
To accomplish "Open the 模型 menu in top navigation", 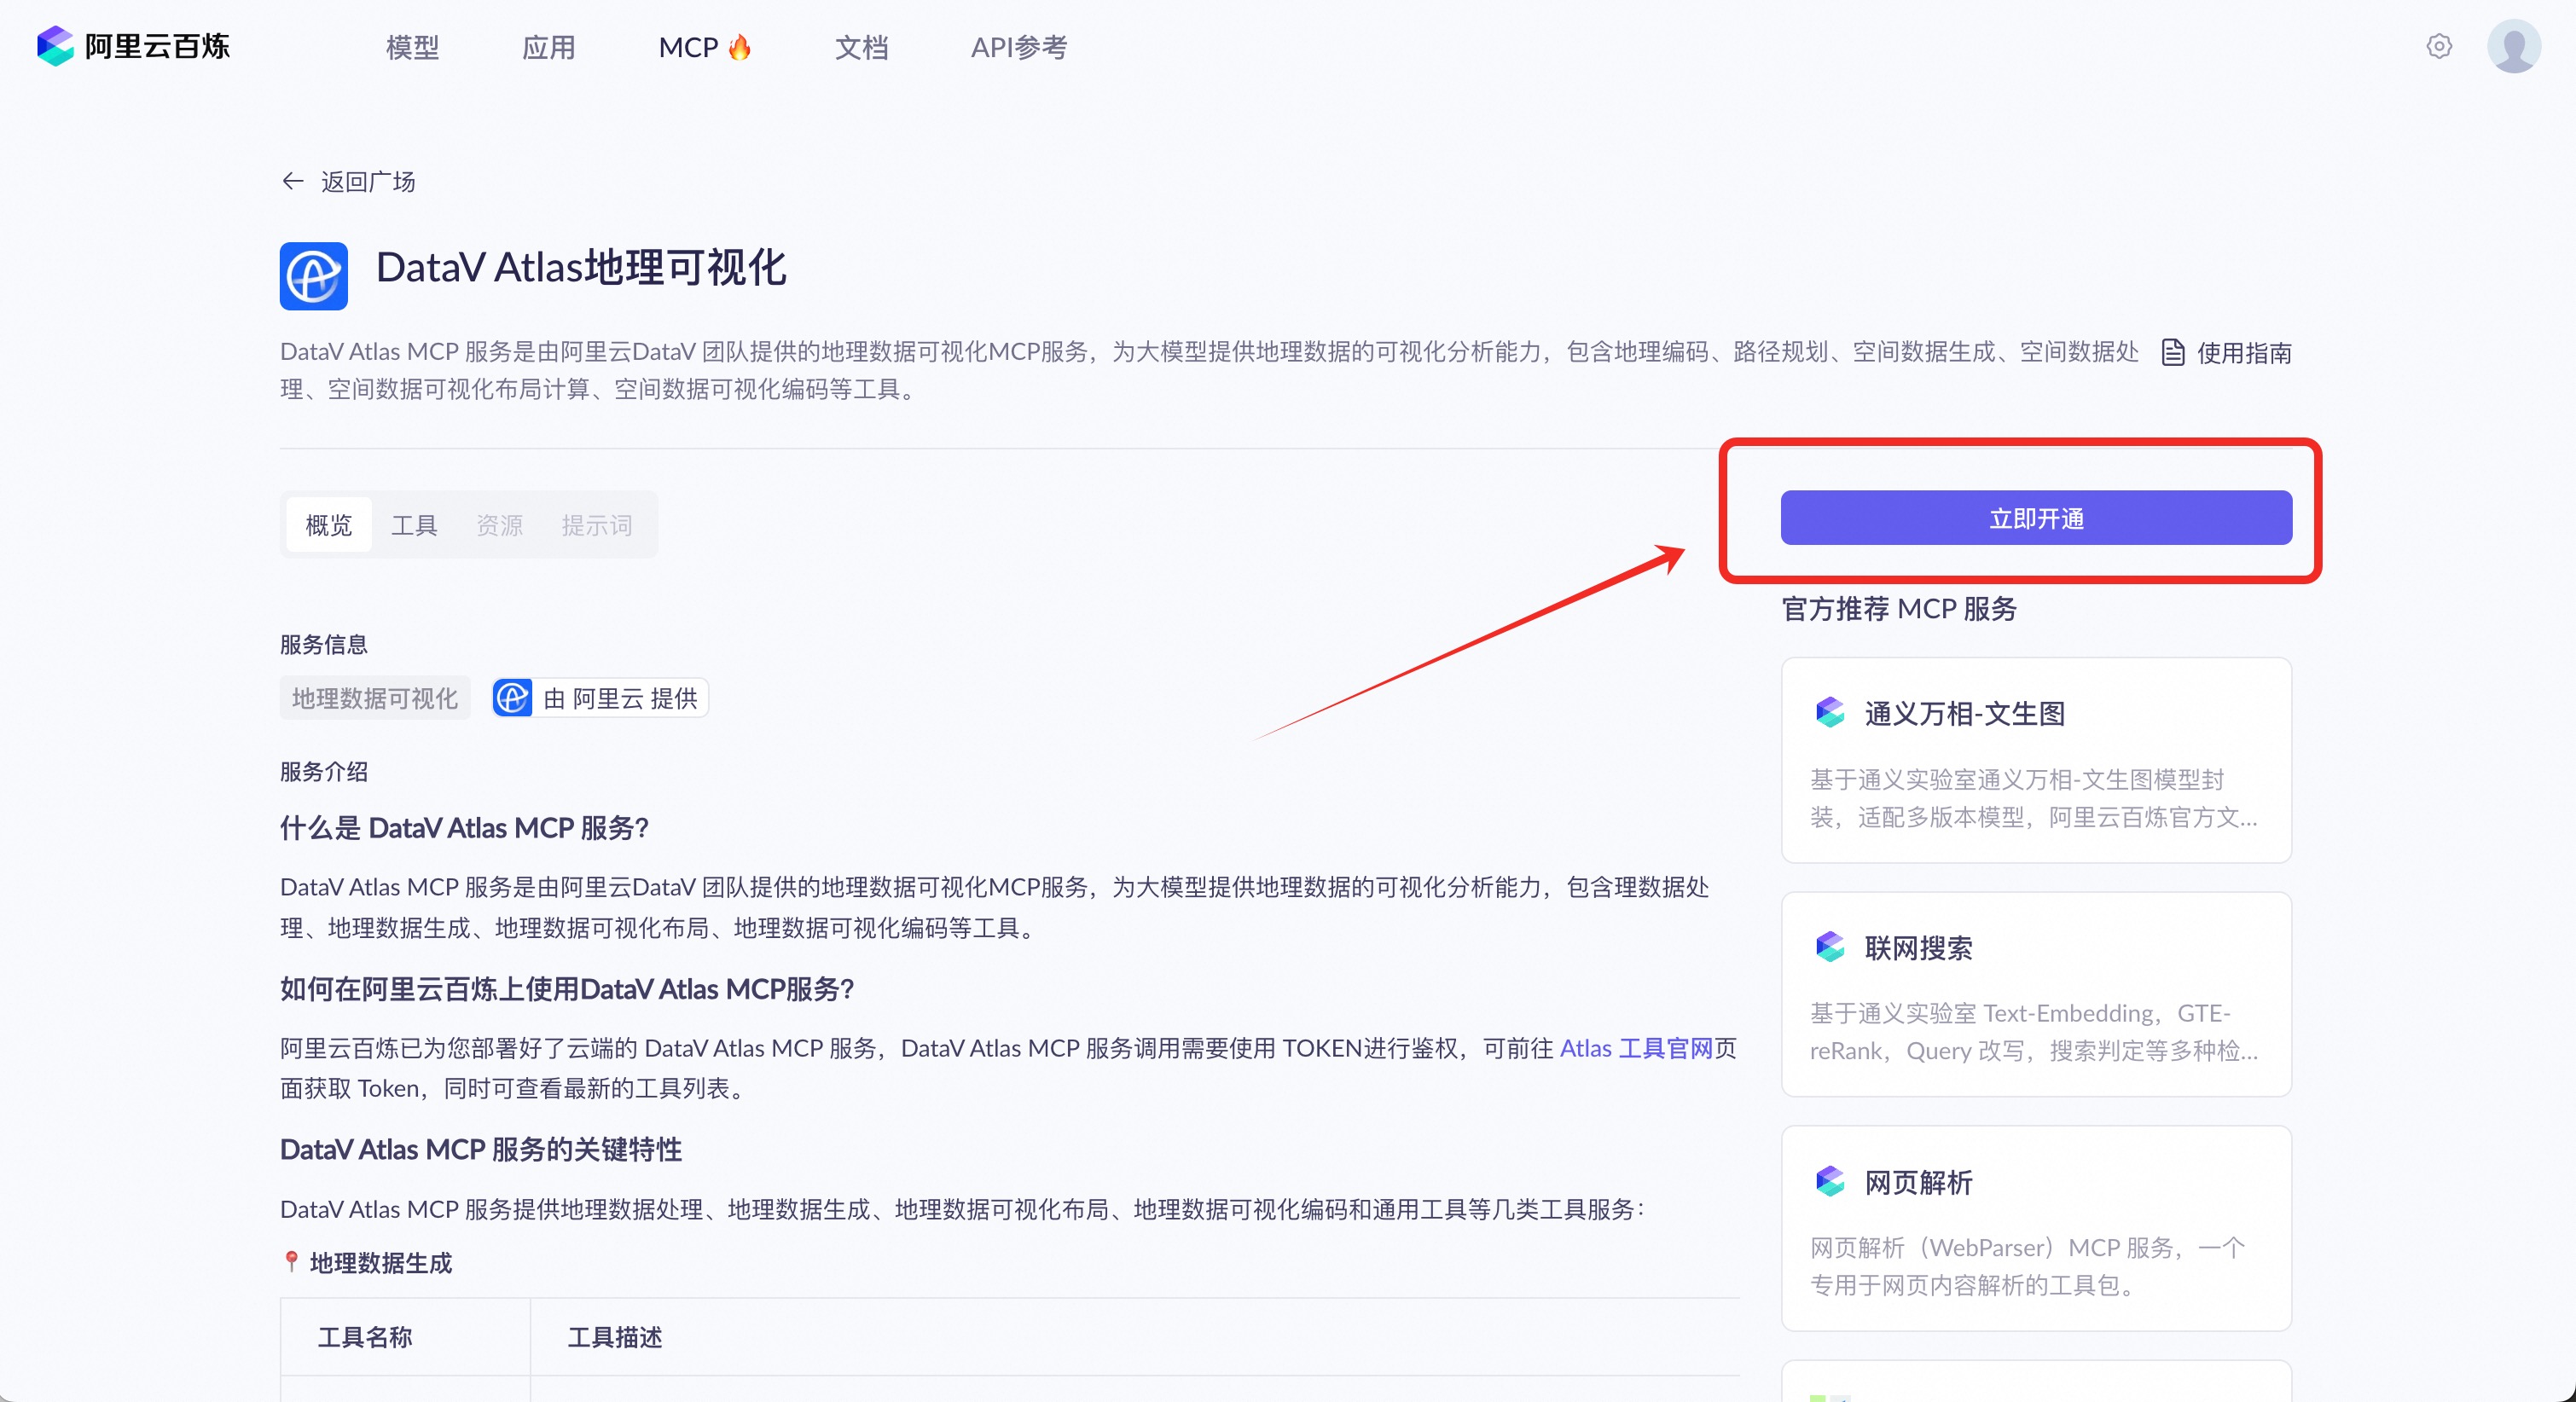I will [x=412, y=47].
